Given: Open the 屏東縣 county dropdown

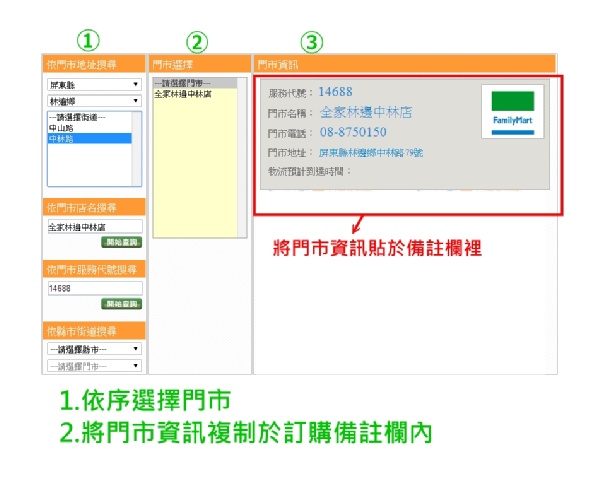Looking at the screenshot, I should click(x=94, y=85).
